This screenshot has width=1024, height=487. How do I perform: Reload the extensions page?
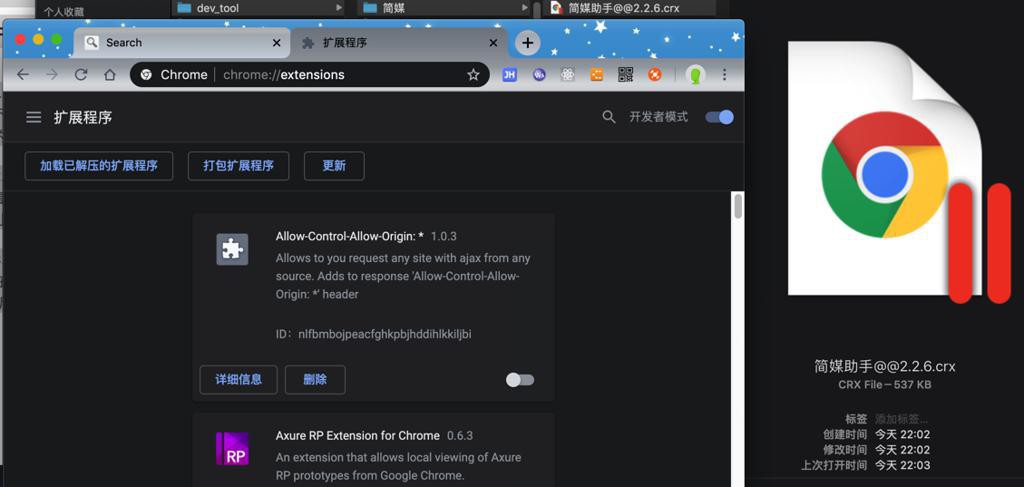tap(81, 74)
